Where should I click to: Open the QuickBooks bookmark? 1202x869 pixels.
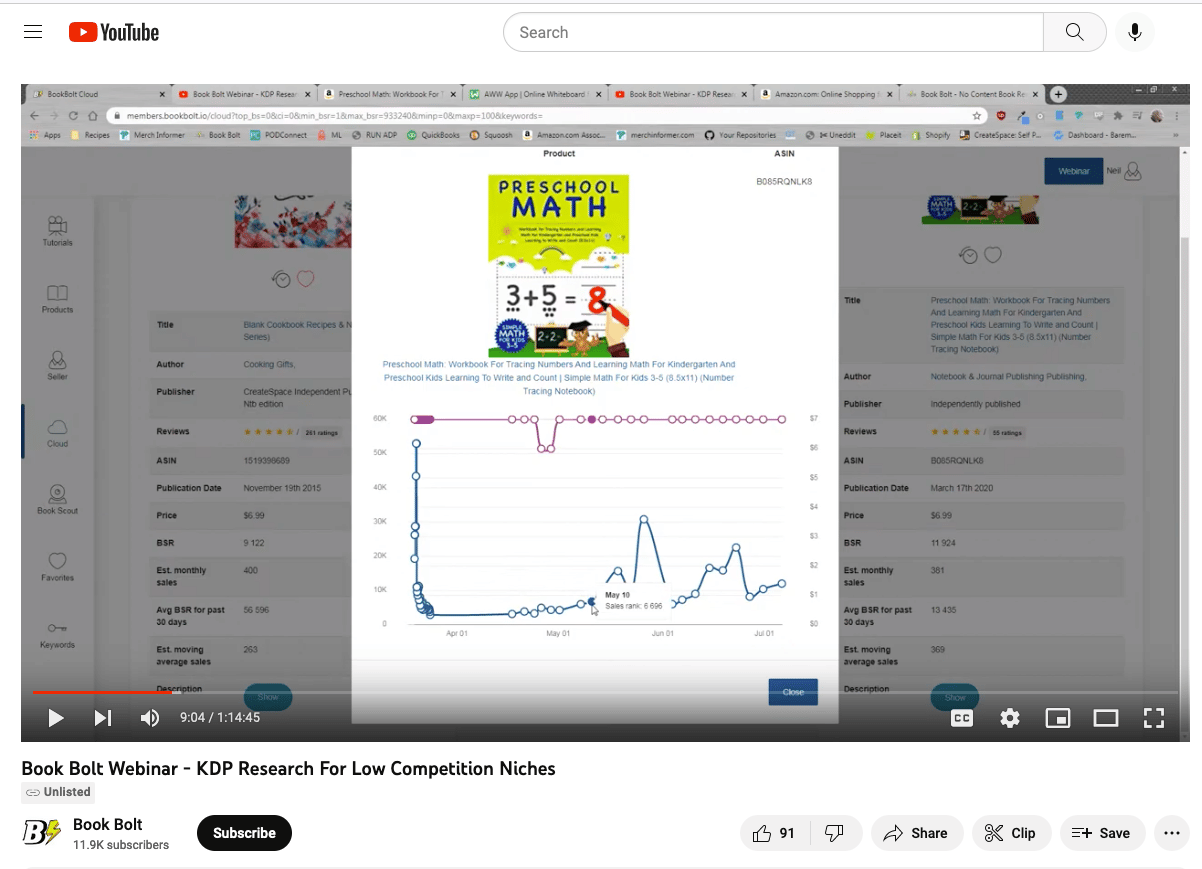point(433,135)
